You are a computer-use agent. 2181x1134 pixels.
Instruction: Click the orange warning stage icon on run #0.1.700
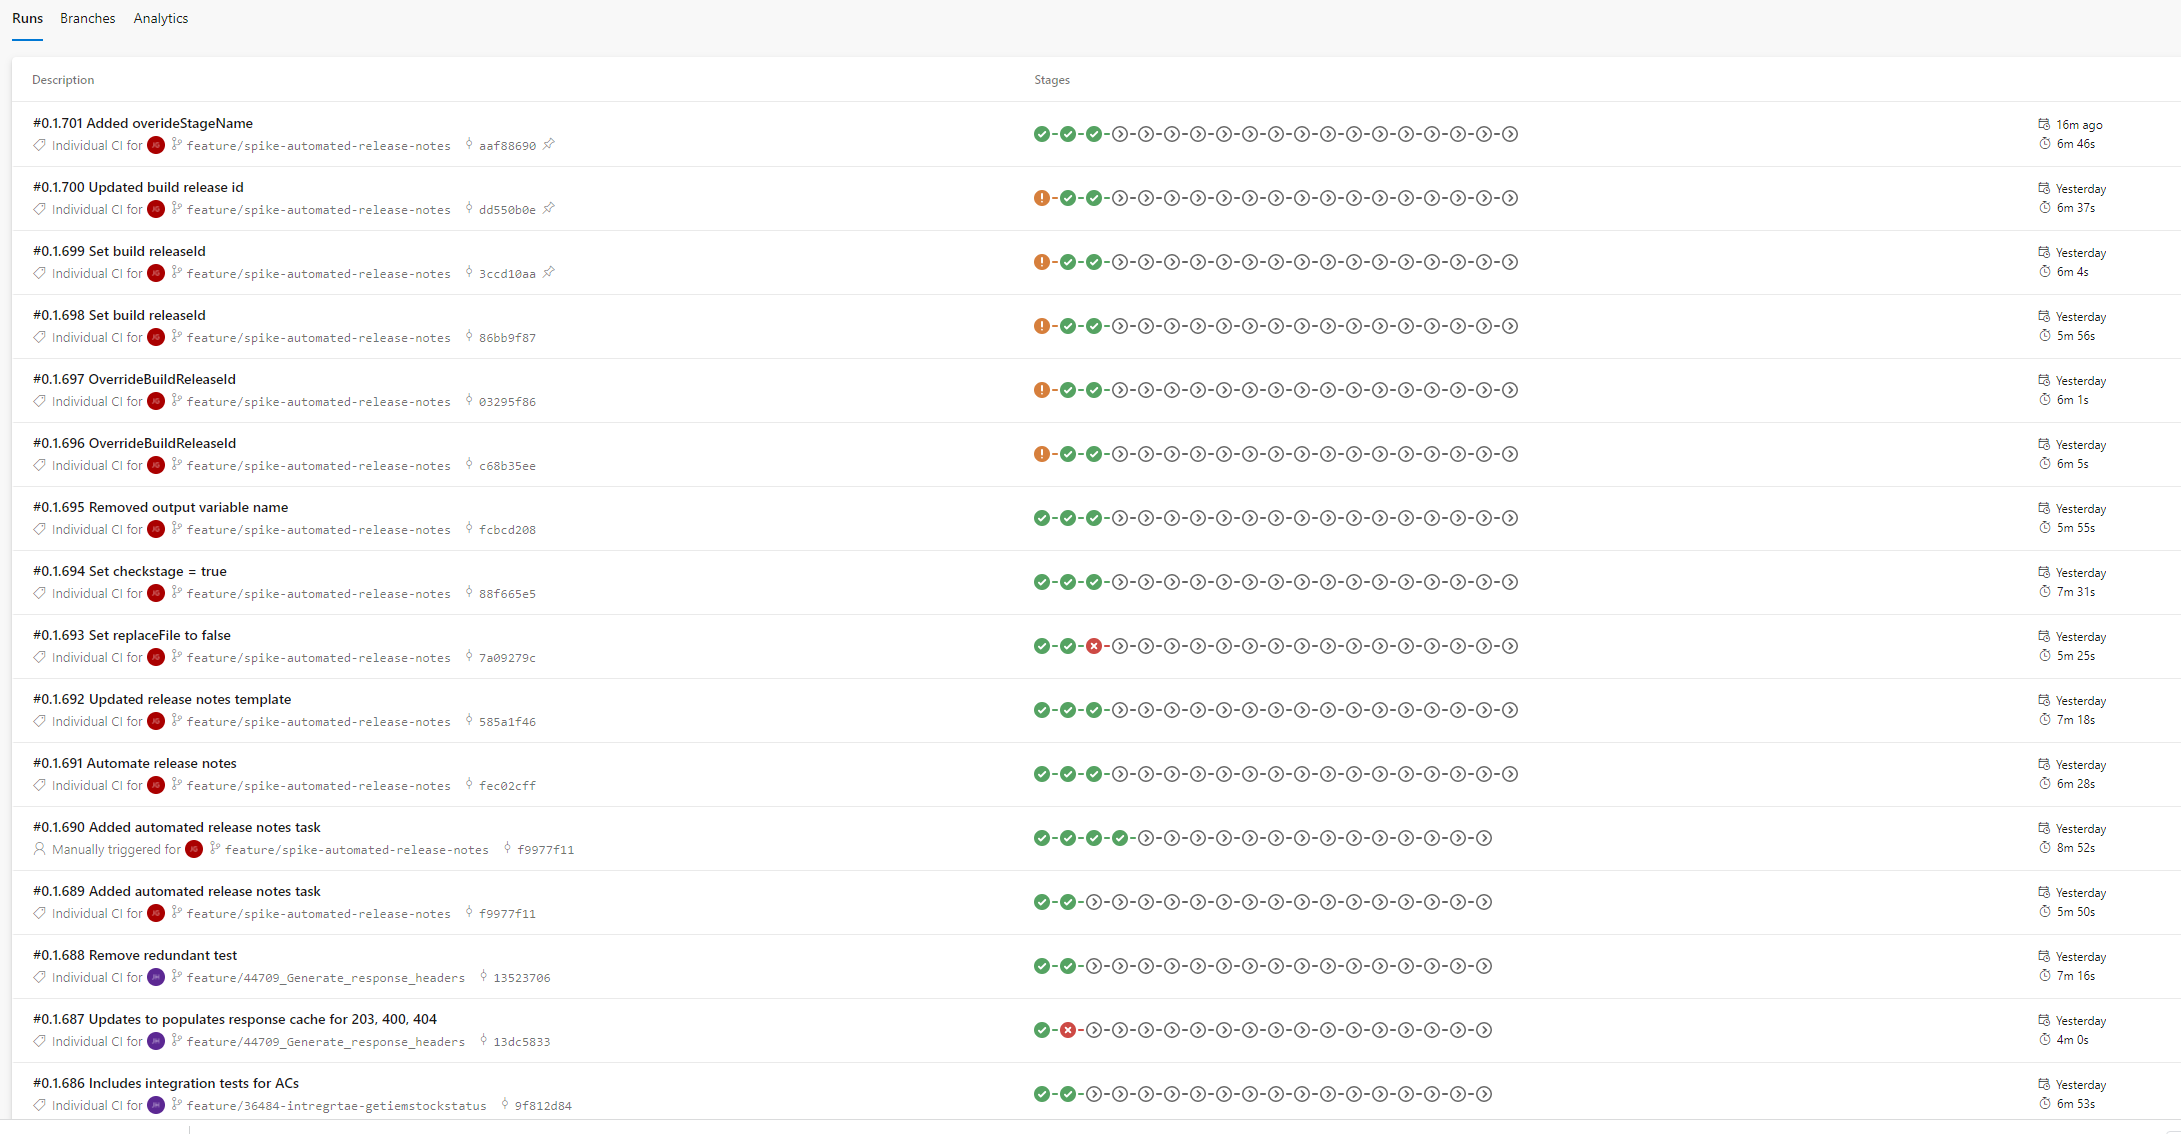pos(1043,197)
